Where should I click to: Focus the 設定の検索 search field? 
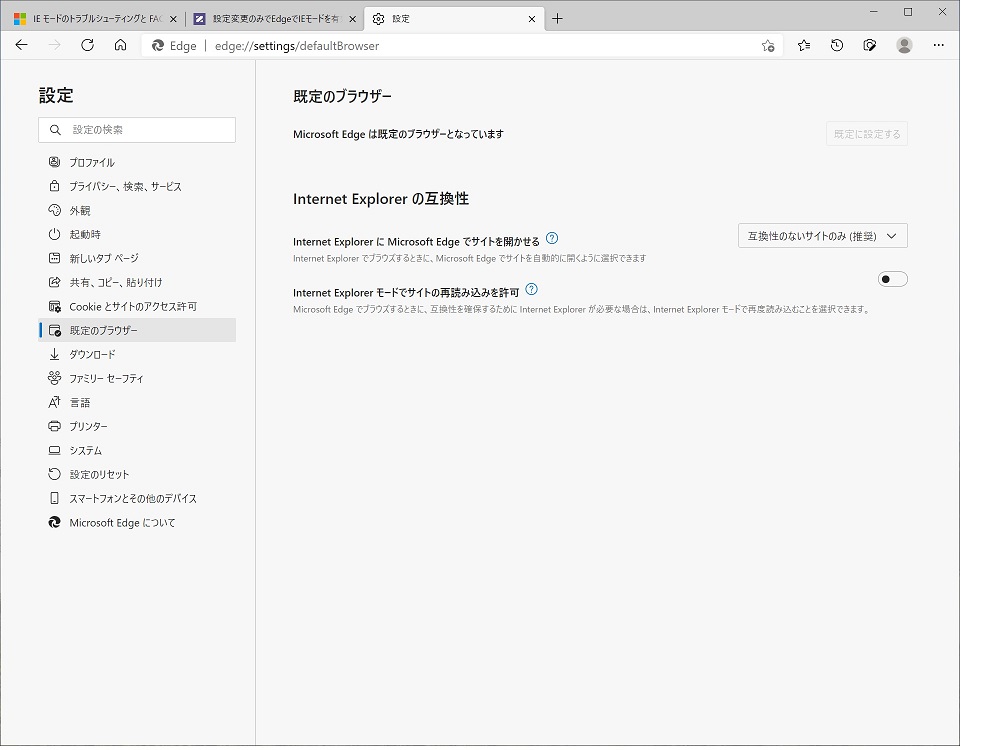pyautogui.click(x=137, y=130)
